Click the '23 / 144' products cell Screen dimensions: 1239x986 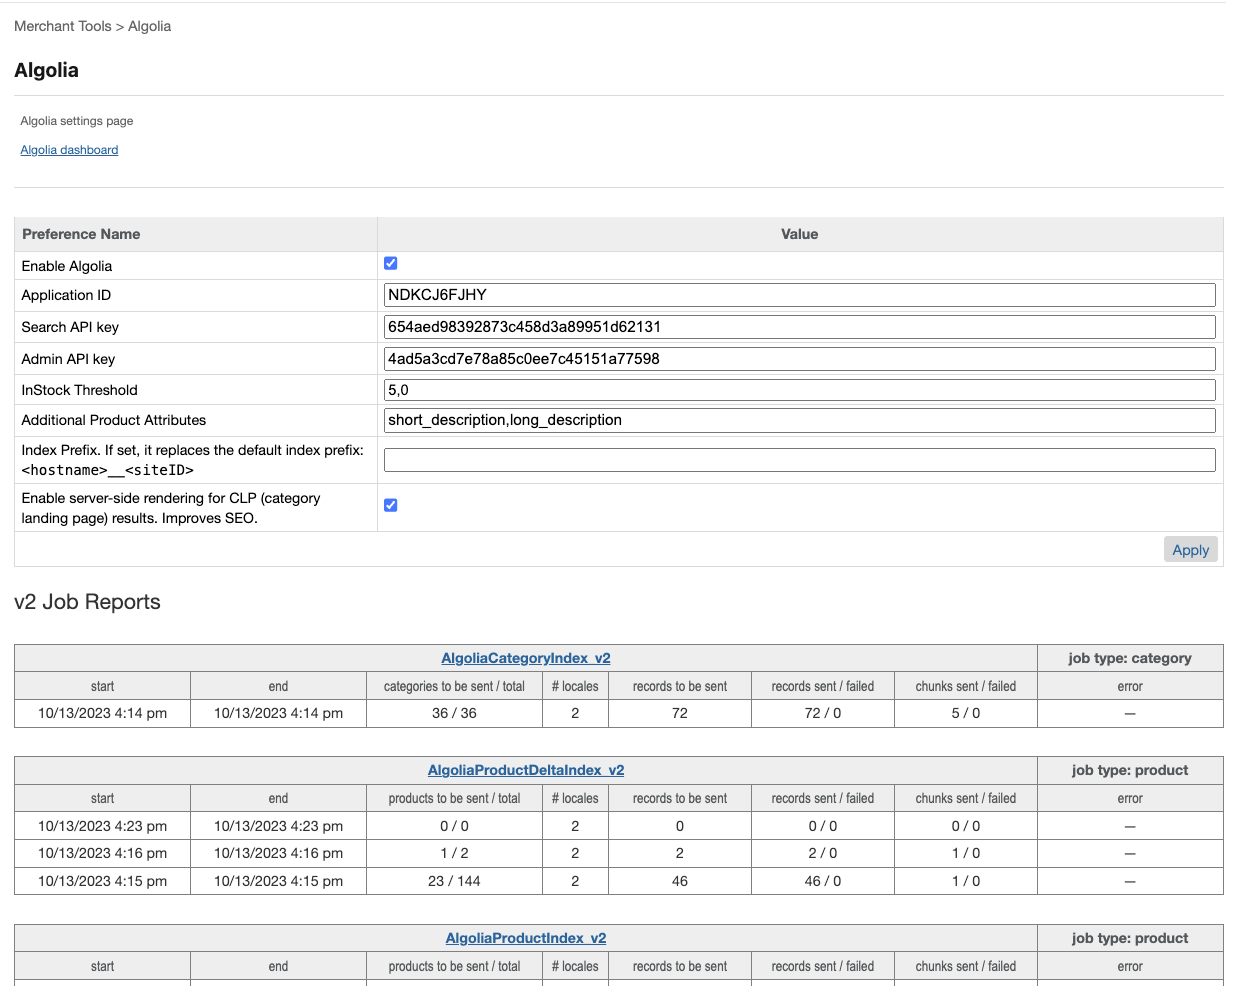(x=454, y=881)
